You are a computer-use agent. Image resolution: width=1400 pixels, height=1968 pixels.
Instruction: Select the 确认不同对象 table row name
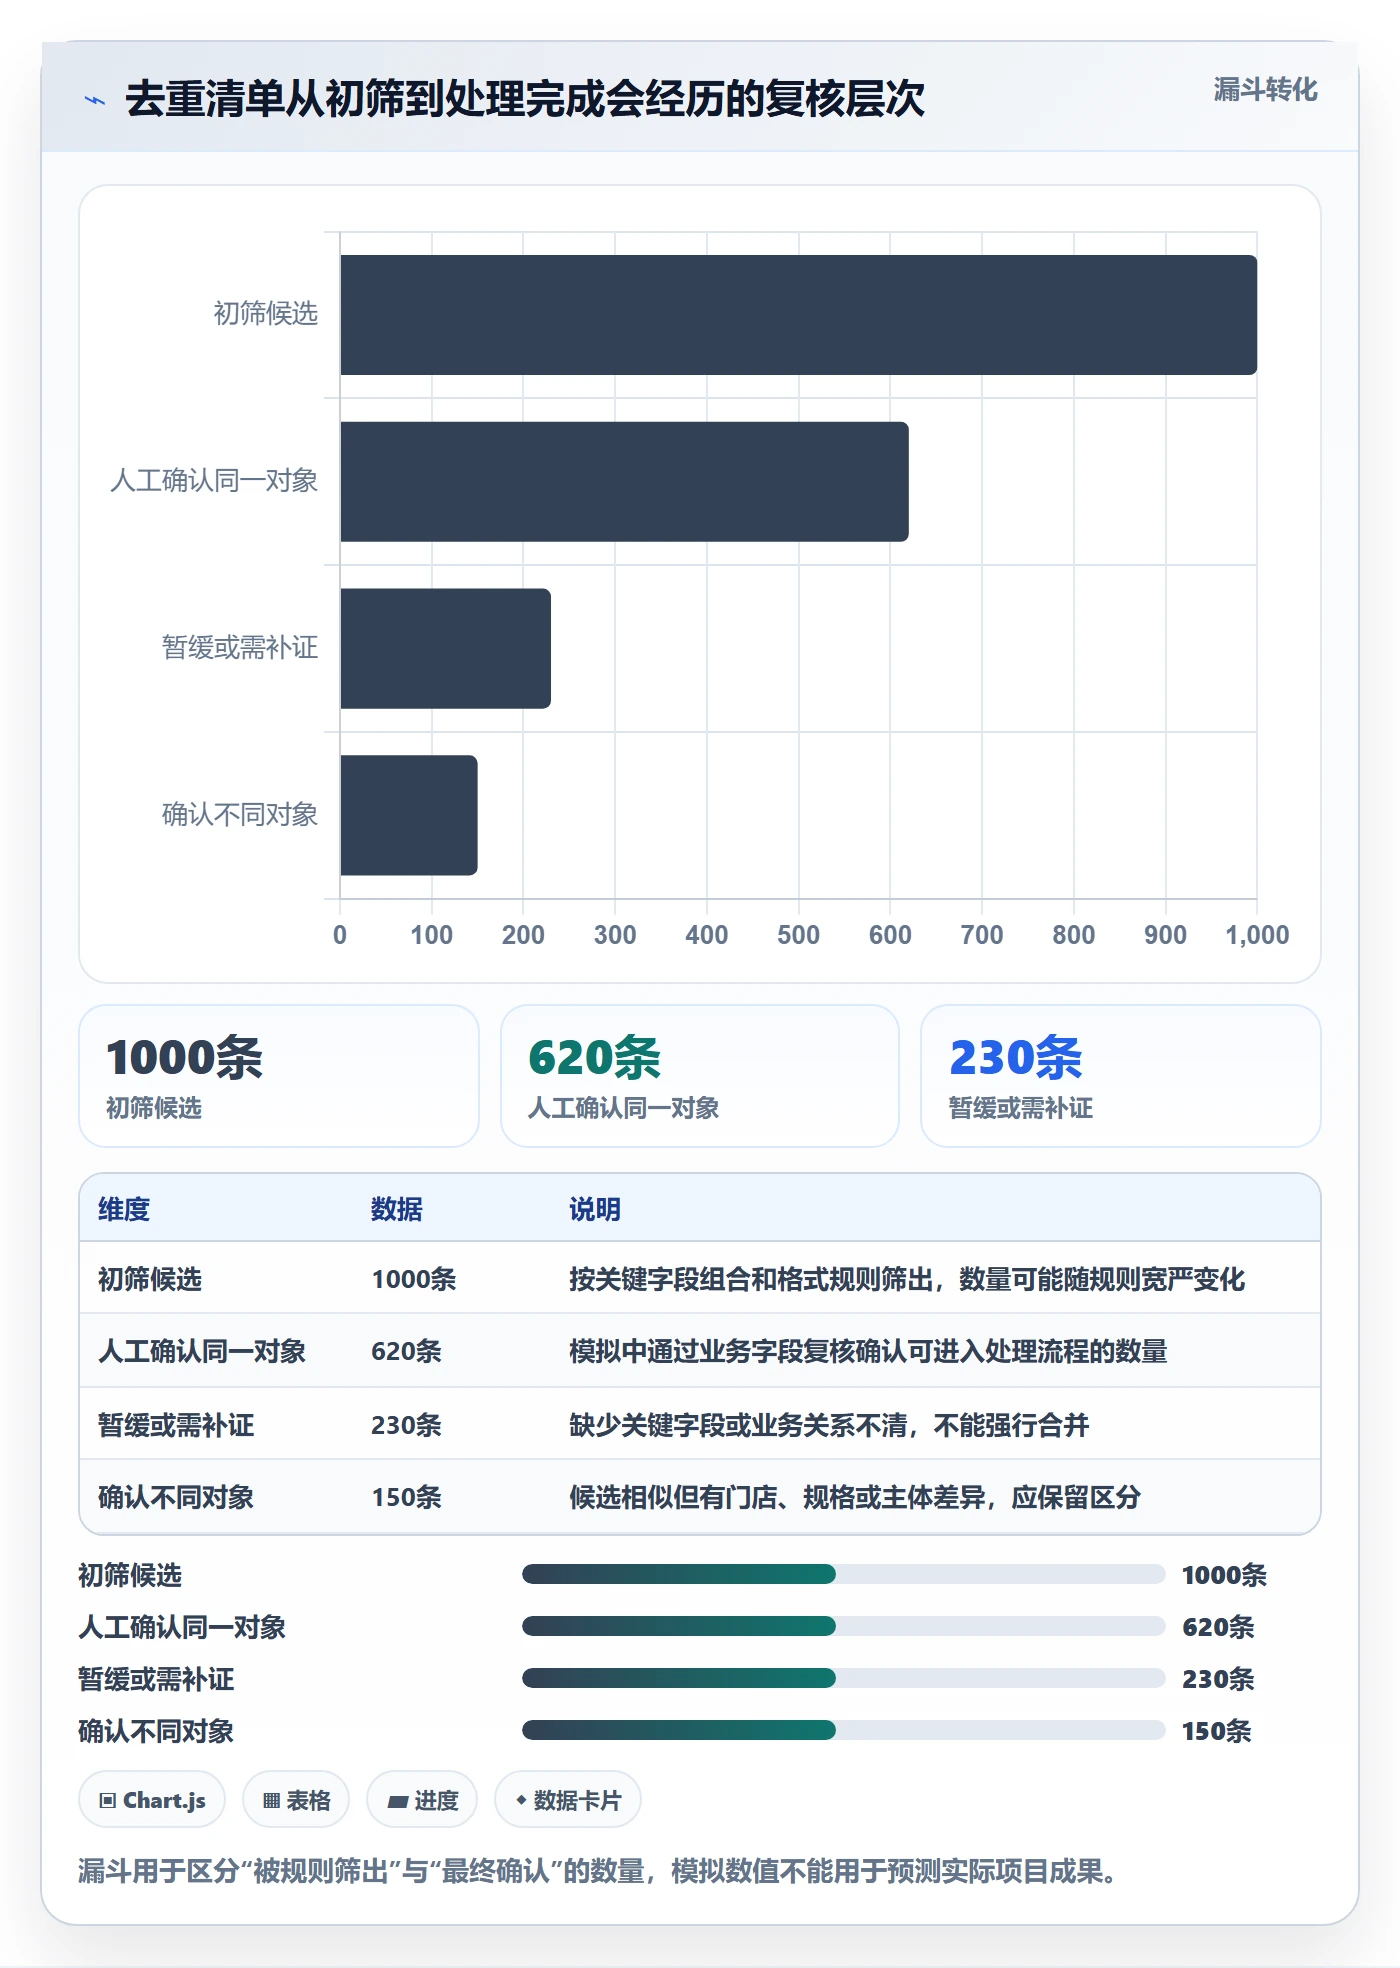[176, 1497]
